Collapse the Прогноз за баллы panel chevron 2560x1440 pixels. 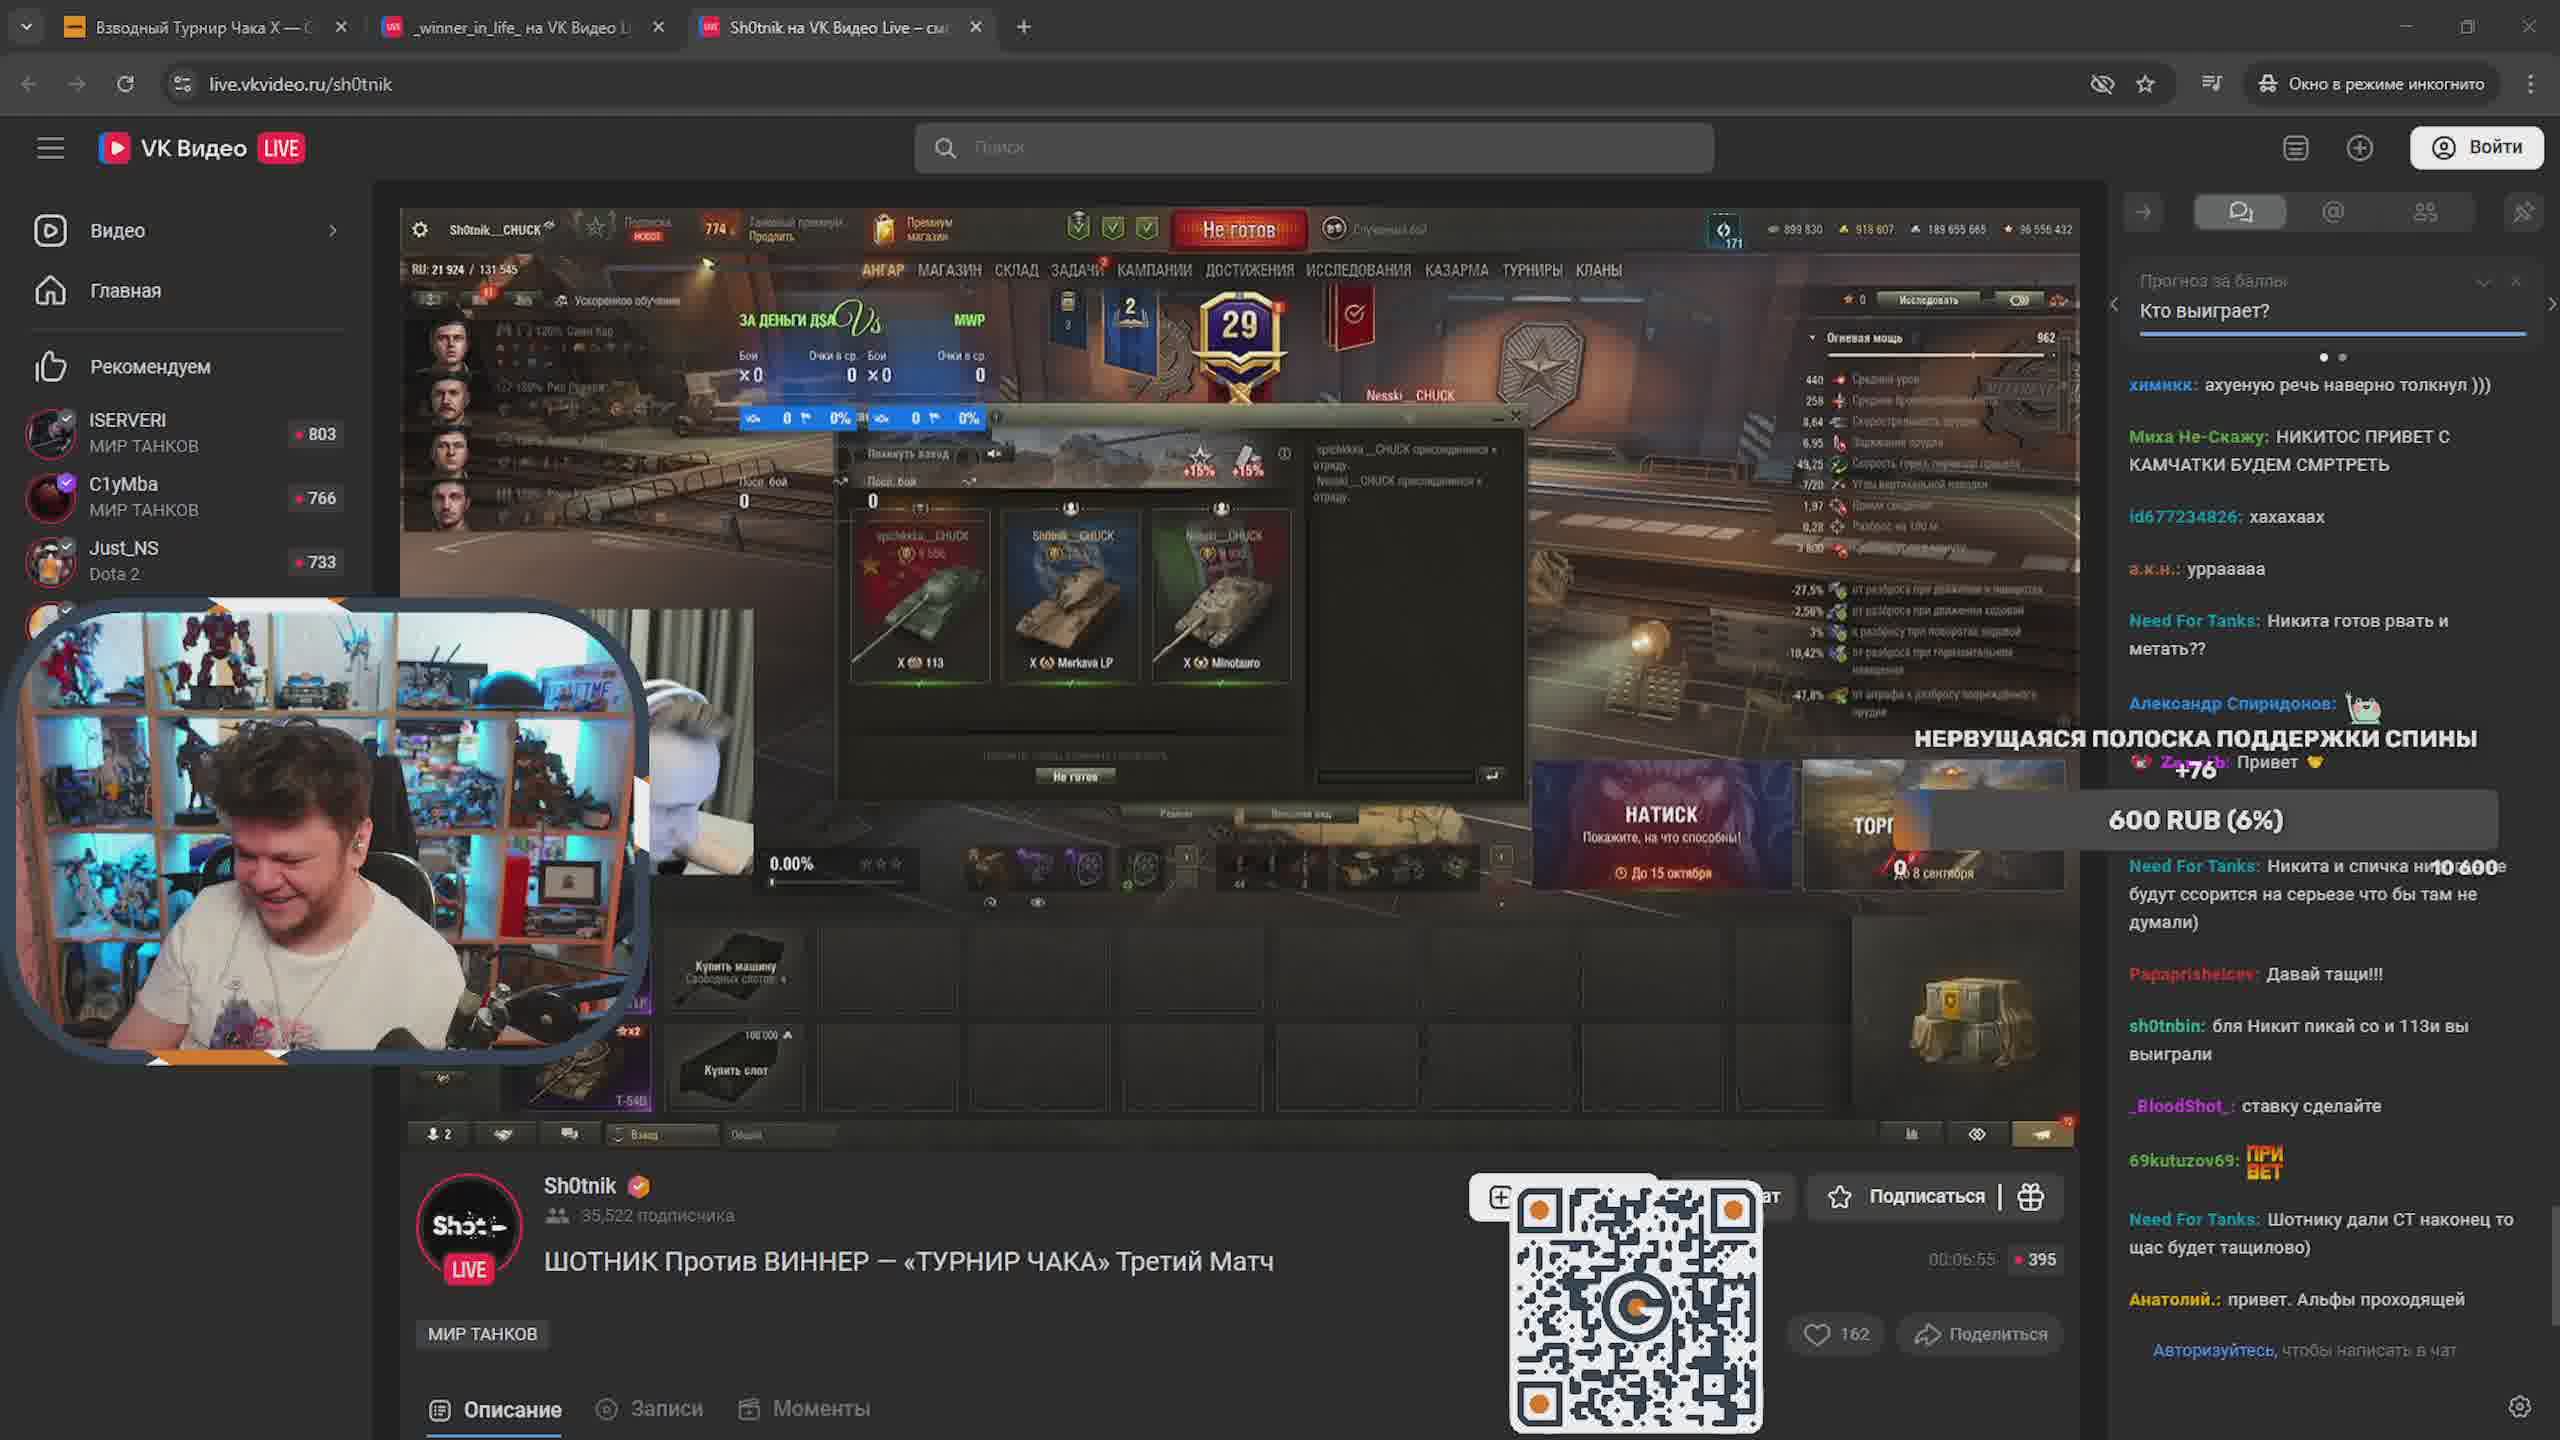coord(2483,283)
